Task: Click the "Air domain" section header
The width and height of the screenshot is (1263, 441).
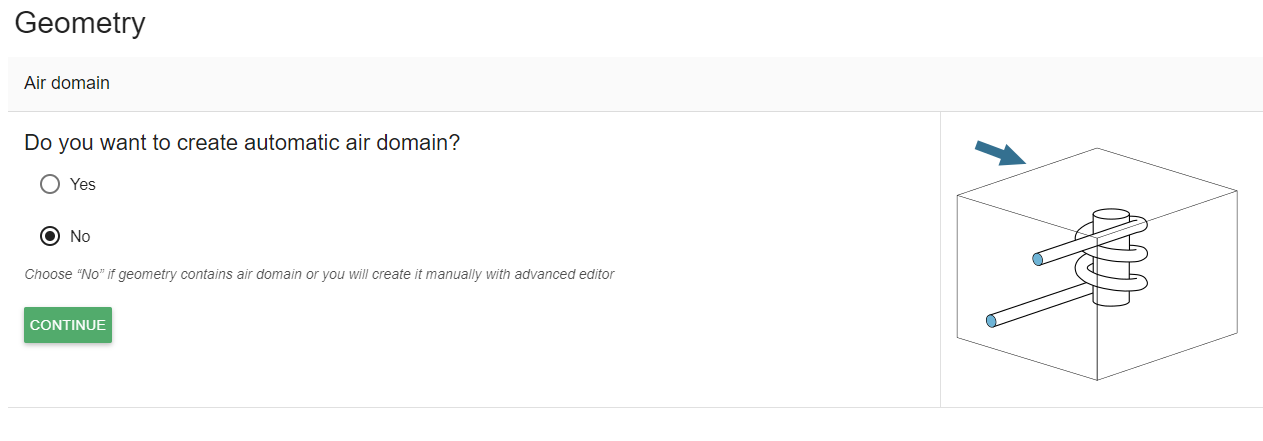Action: tap(67, 84)
